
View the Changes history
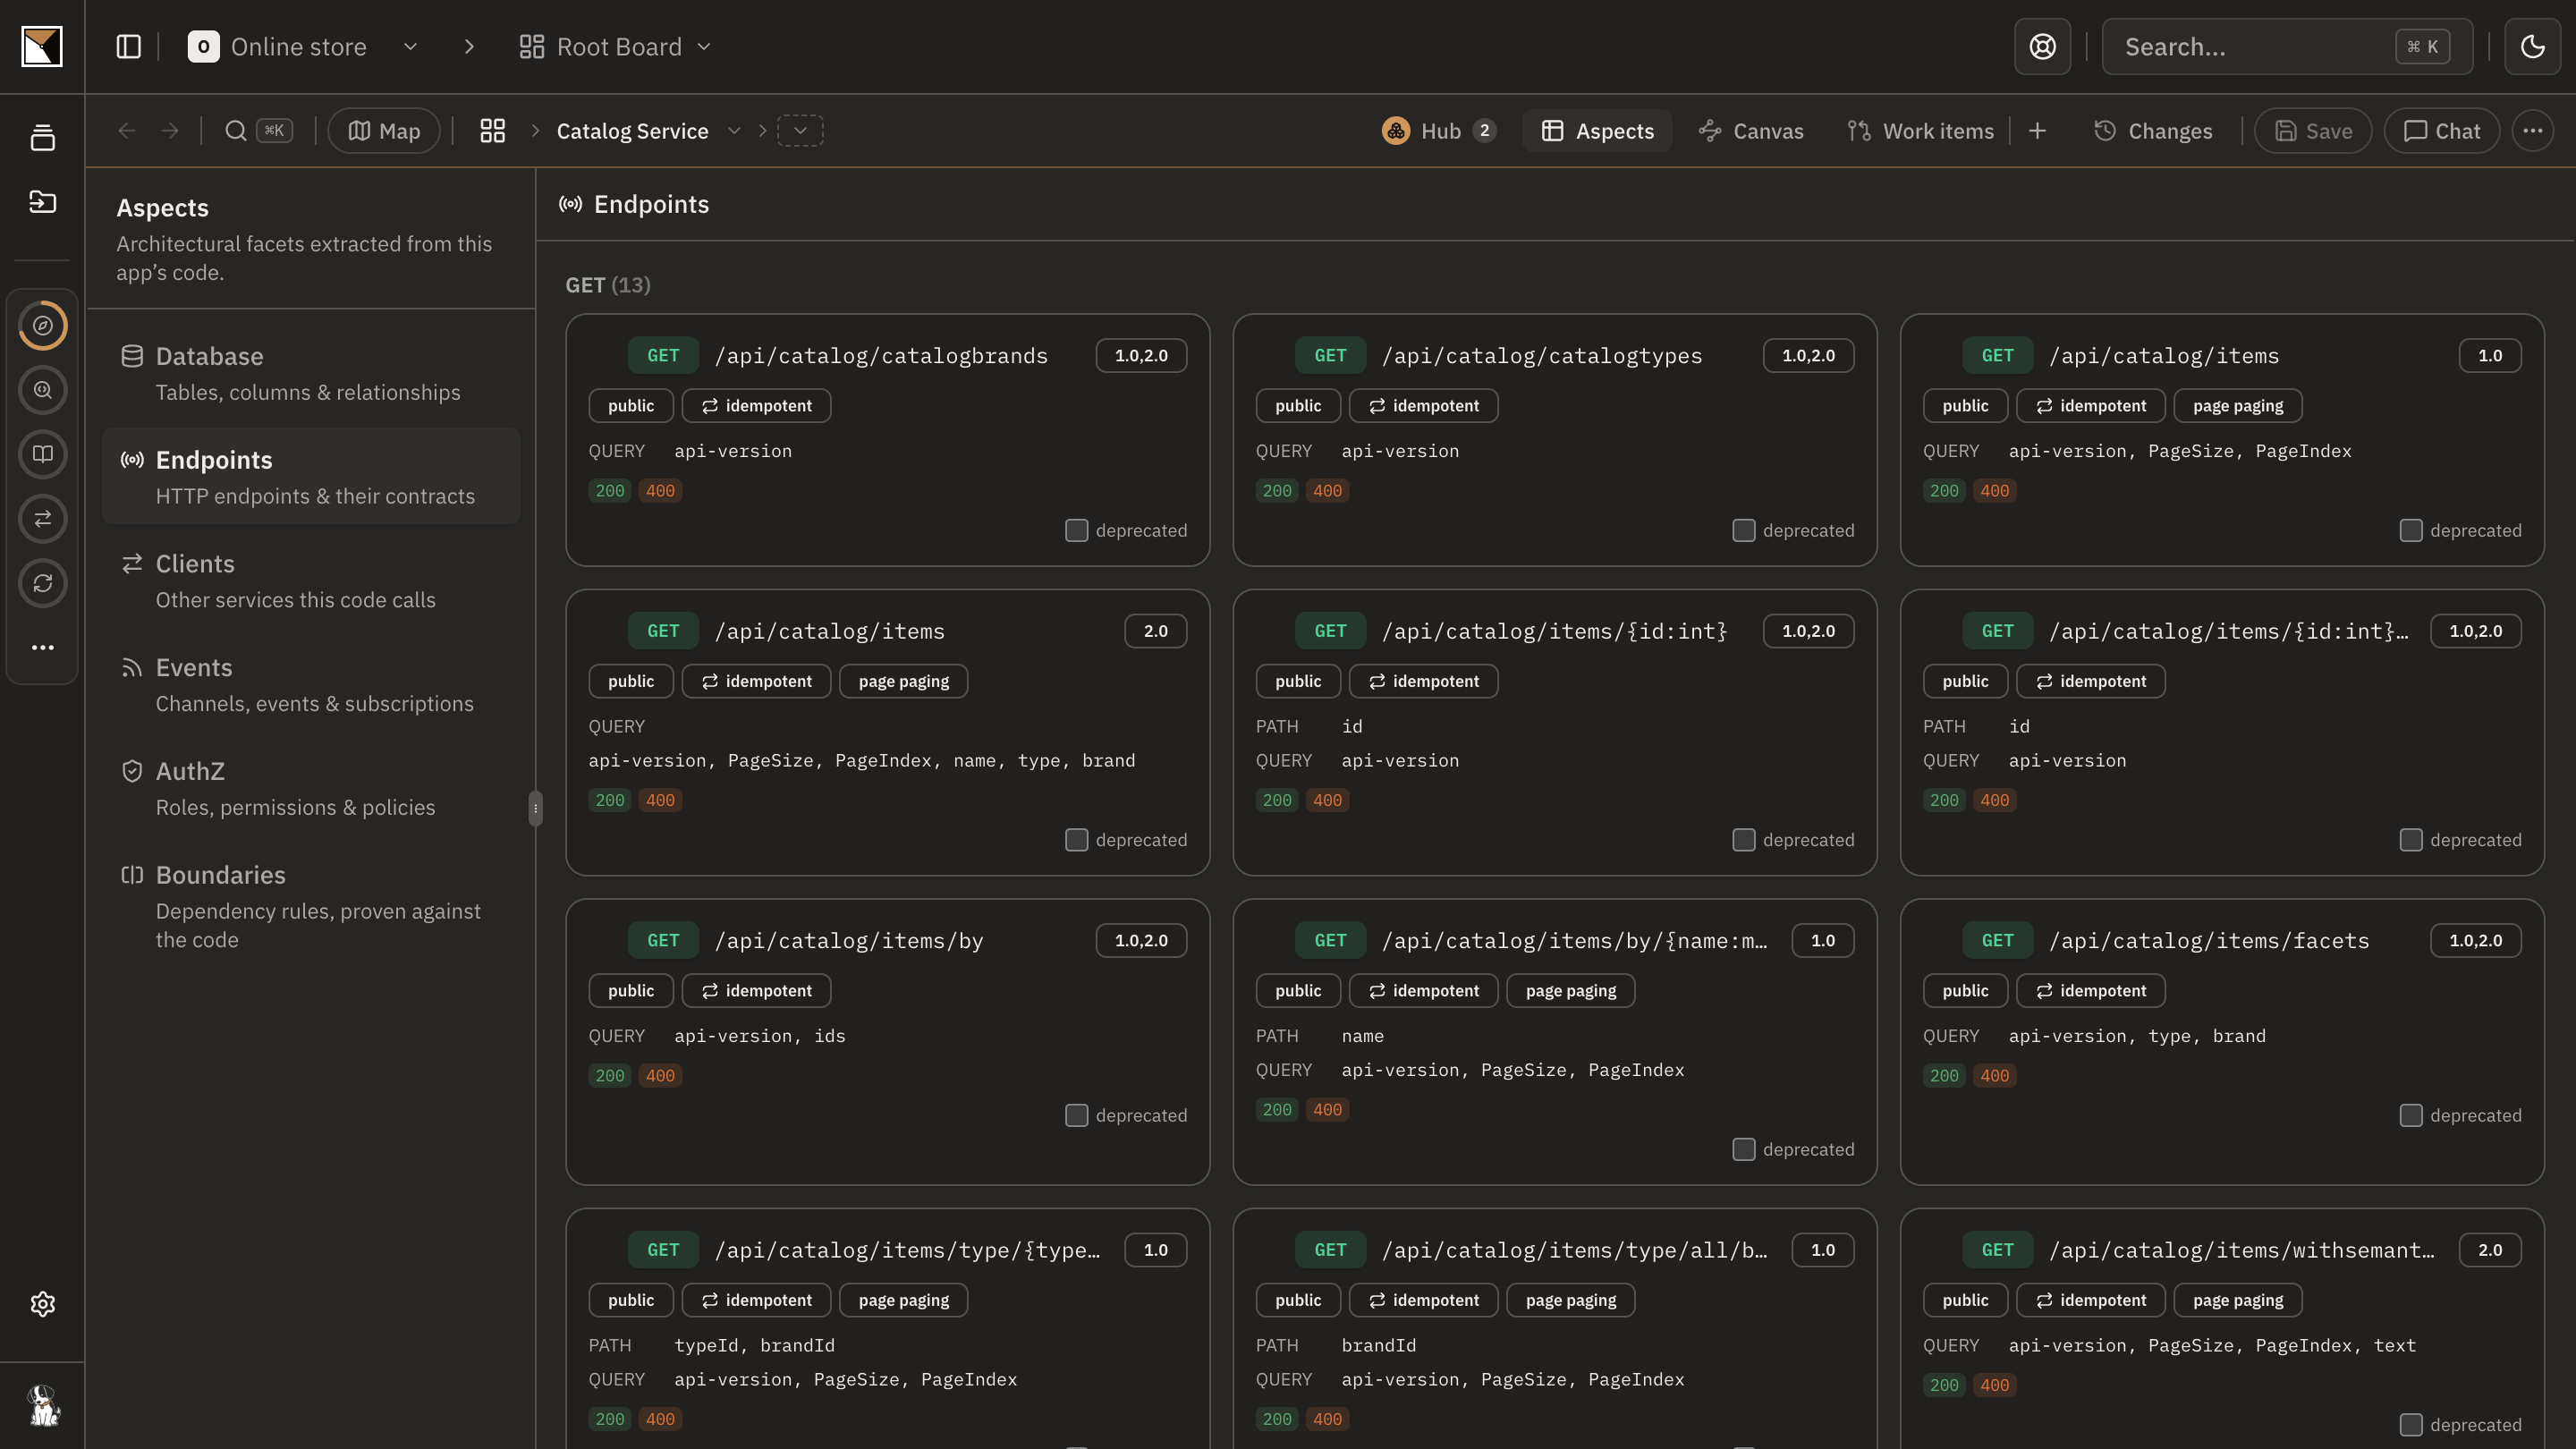pyautogui.click(x=2152, y=131)
